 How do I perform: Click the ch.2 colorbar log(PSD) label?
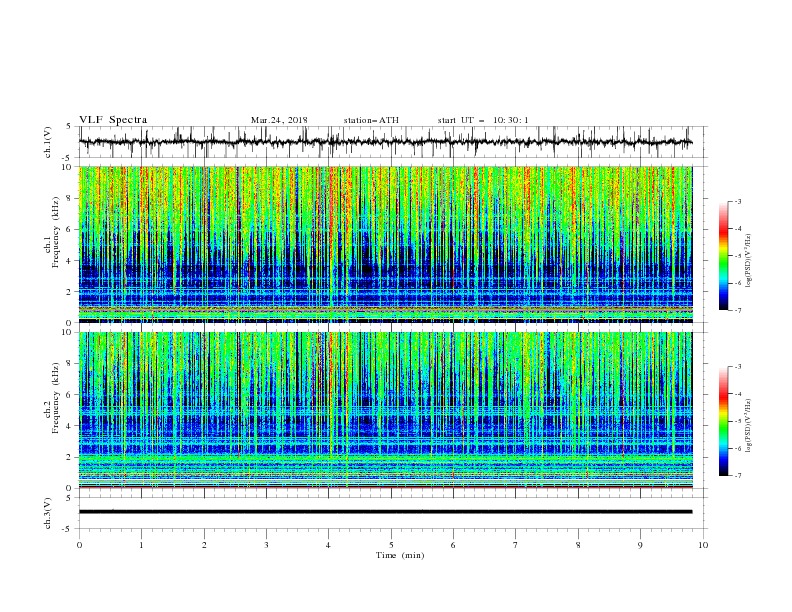tap(749, 426)
